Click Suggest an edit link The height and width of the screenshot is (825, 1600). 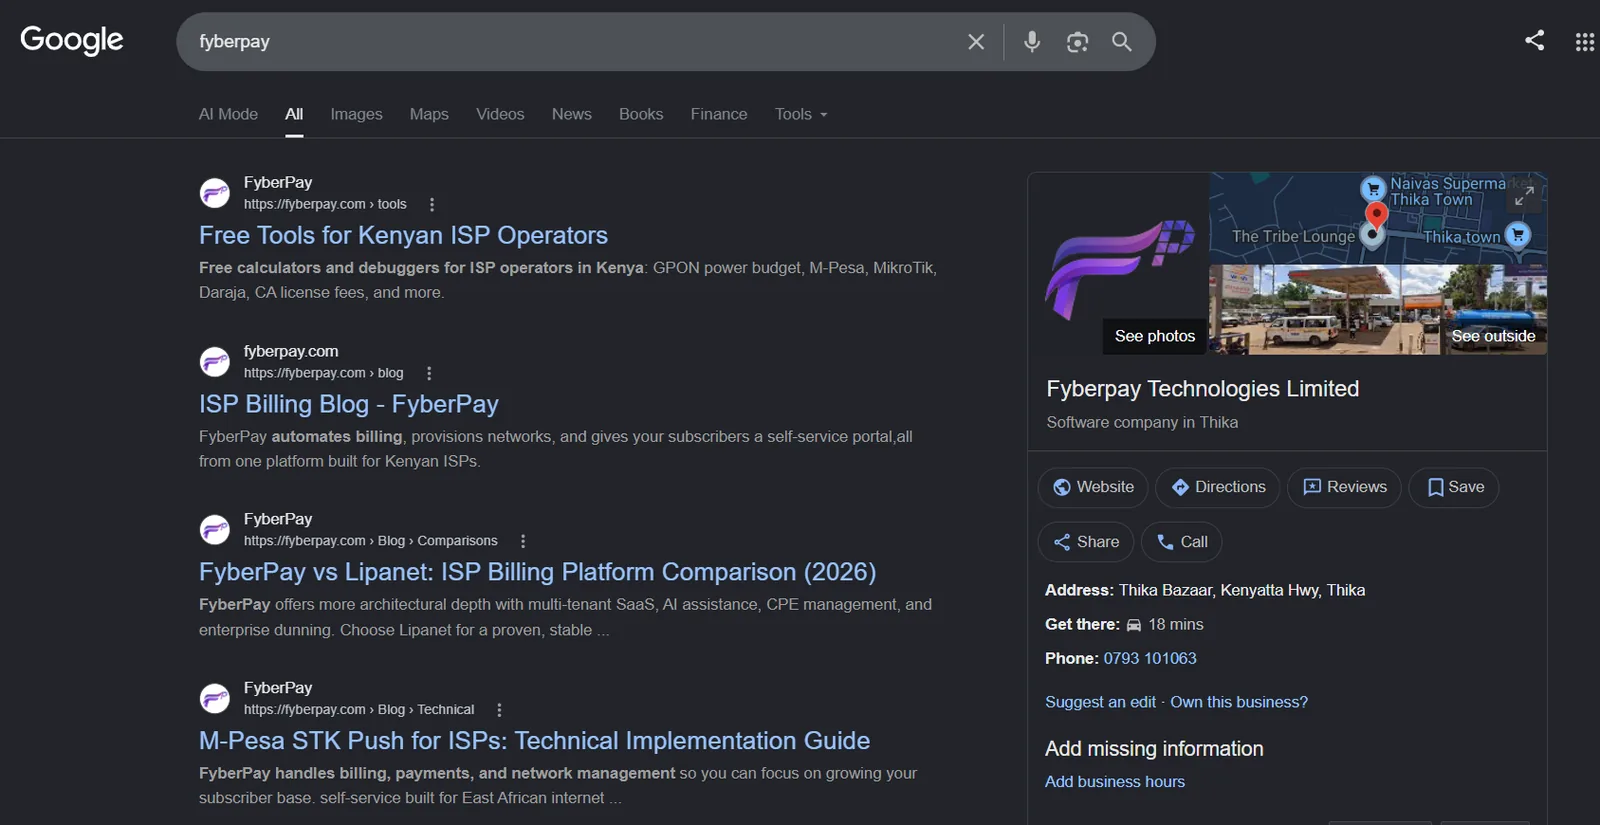click(1100, 702)
